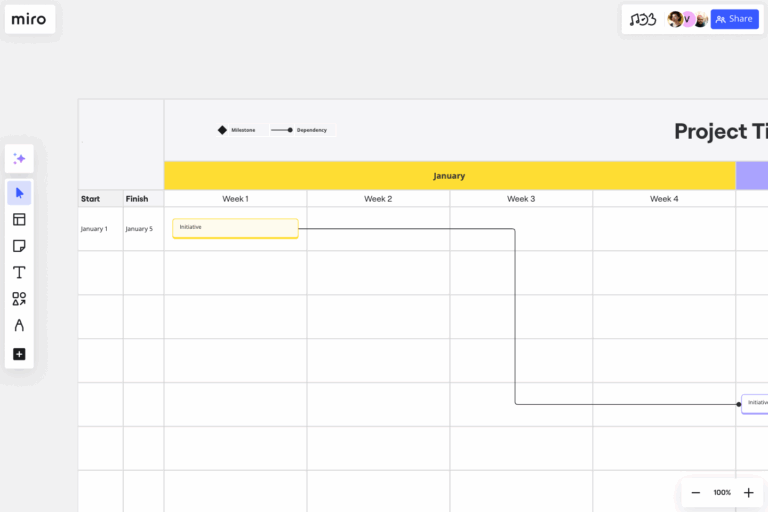This screenshot has width=768, height=512.
Task: Open the activities and reactions icon
Action: click(x=643, y=19)
